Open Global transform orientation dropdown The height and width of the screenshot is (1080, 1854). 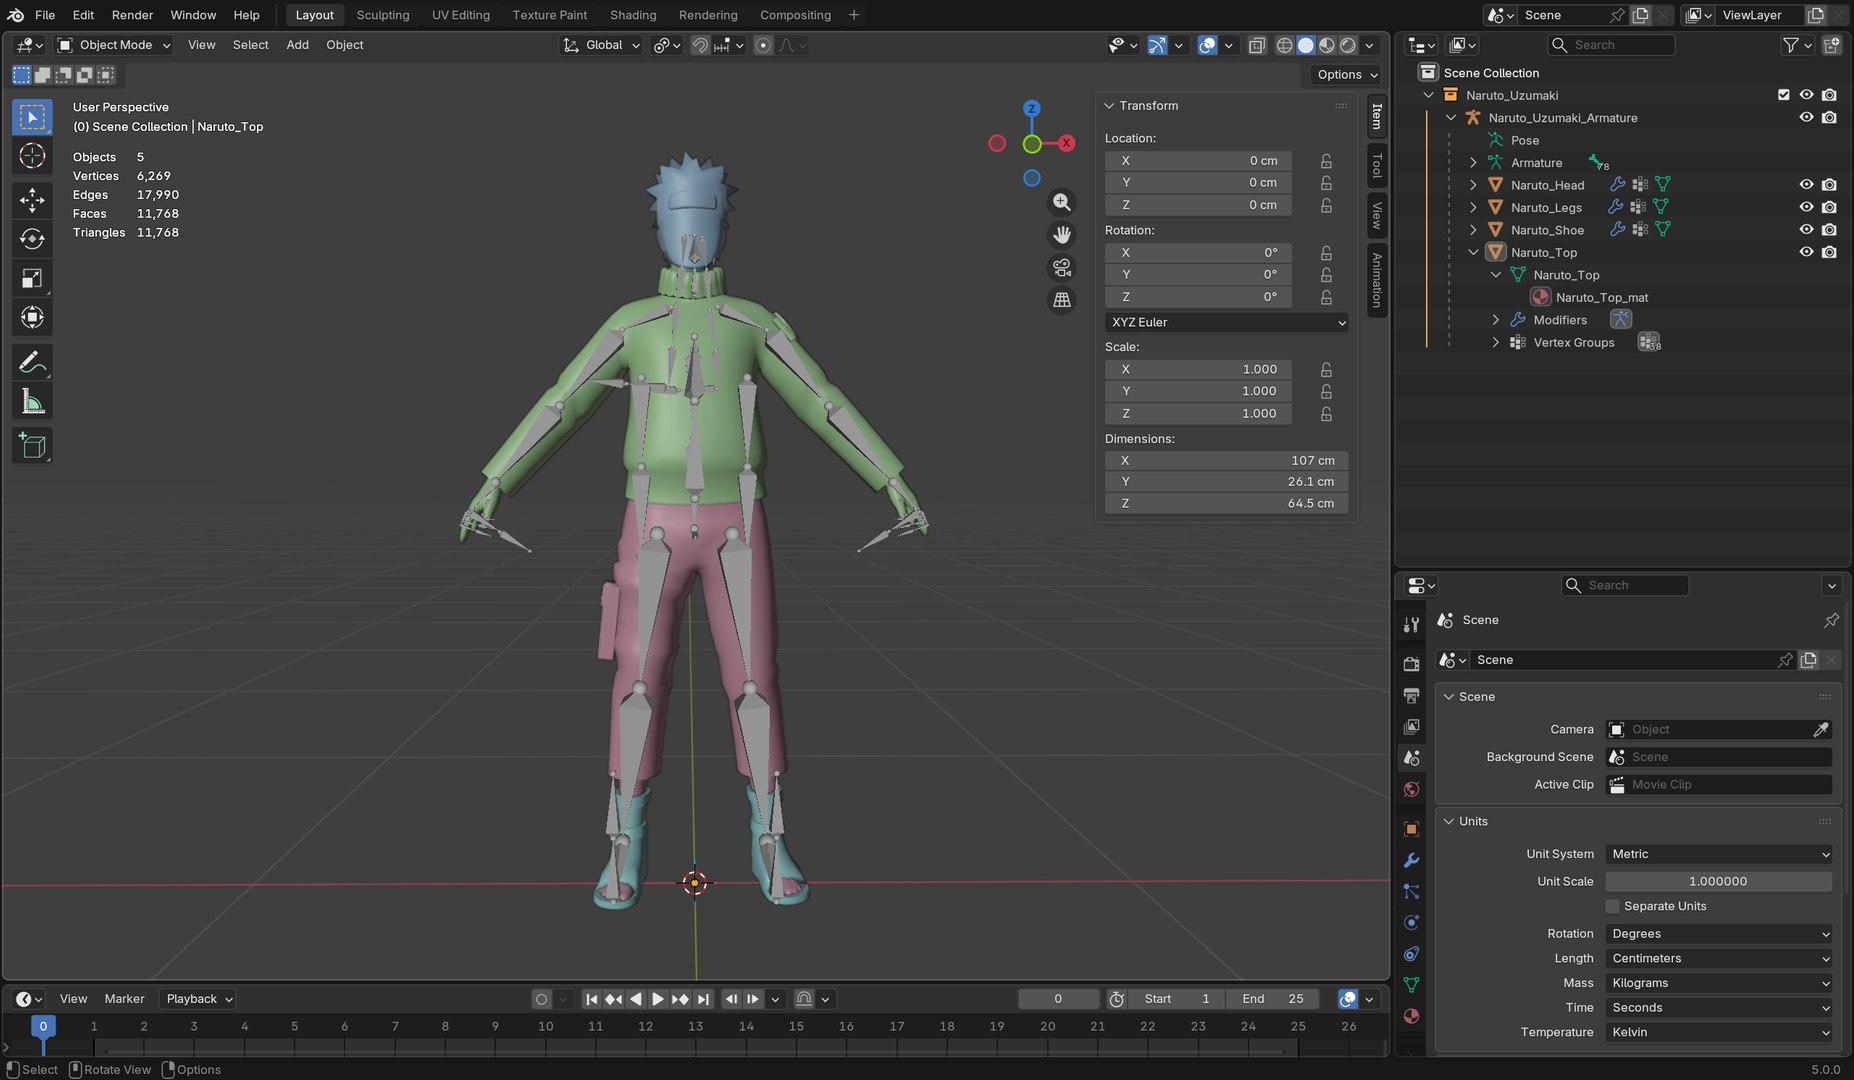click(601, 45)
